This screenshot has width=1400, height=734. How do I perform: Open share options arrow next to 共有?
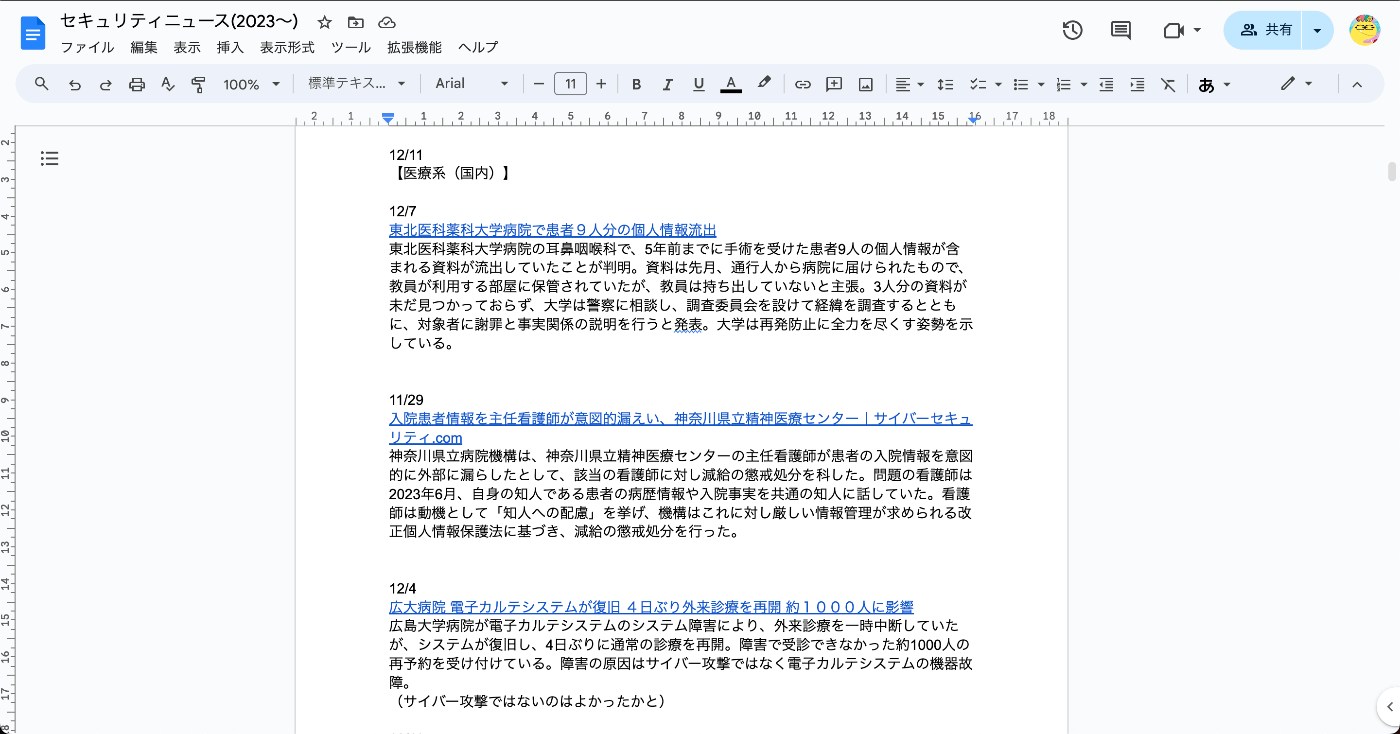[1317, 30]
